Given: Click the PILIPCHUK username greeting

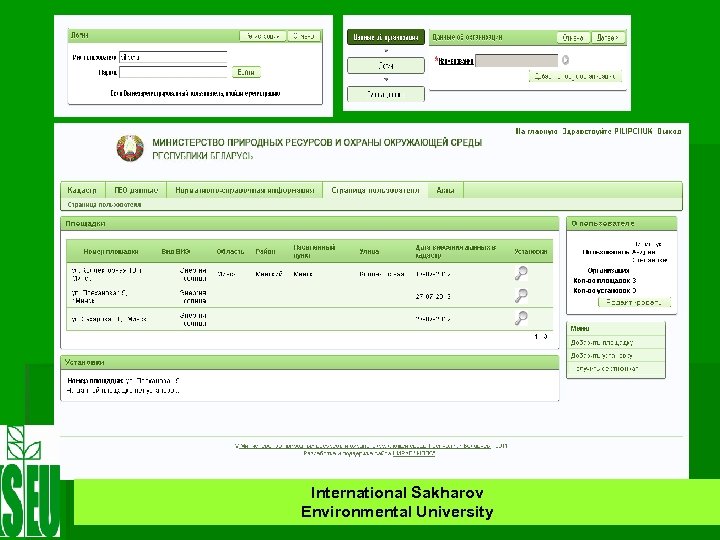Looking at the screenshot, I should coord(608,131).
